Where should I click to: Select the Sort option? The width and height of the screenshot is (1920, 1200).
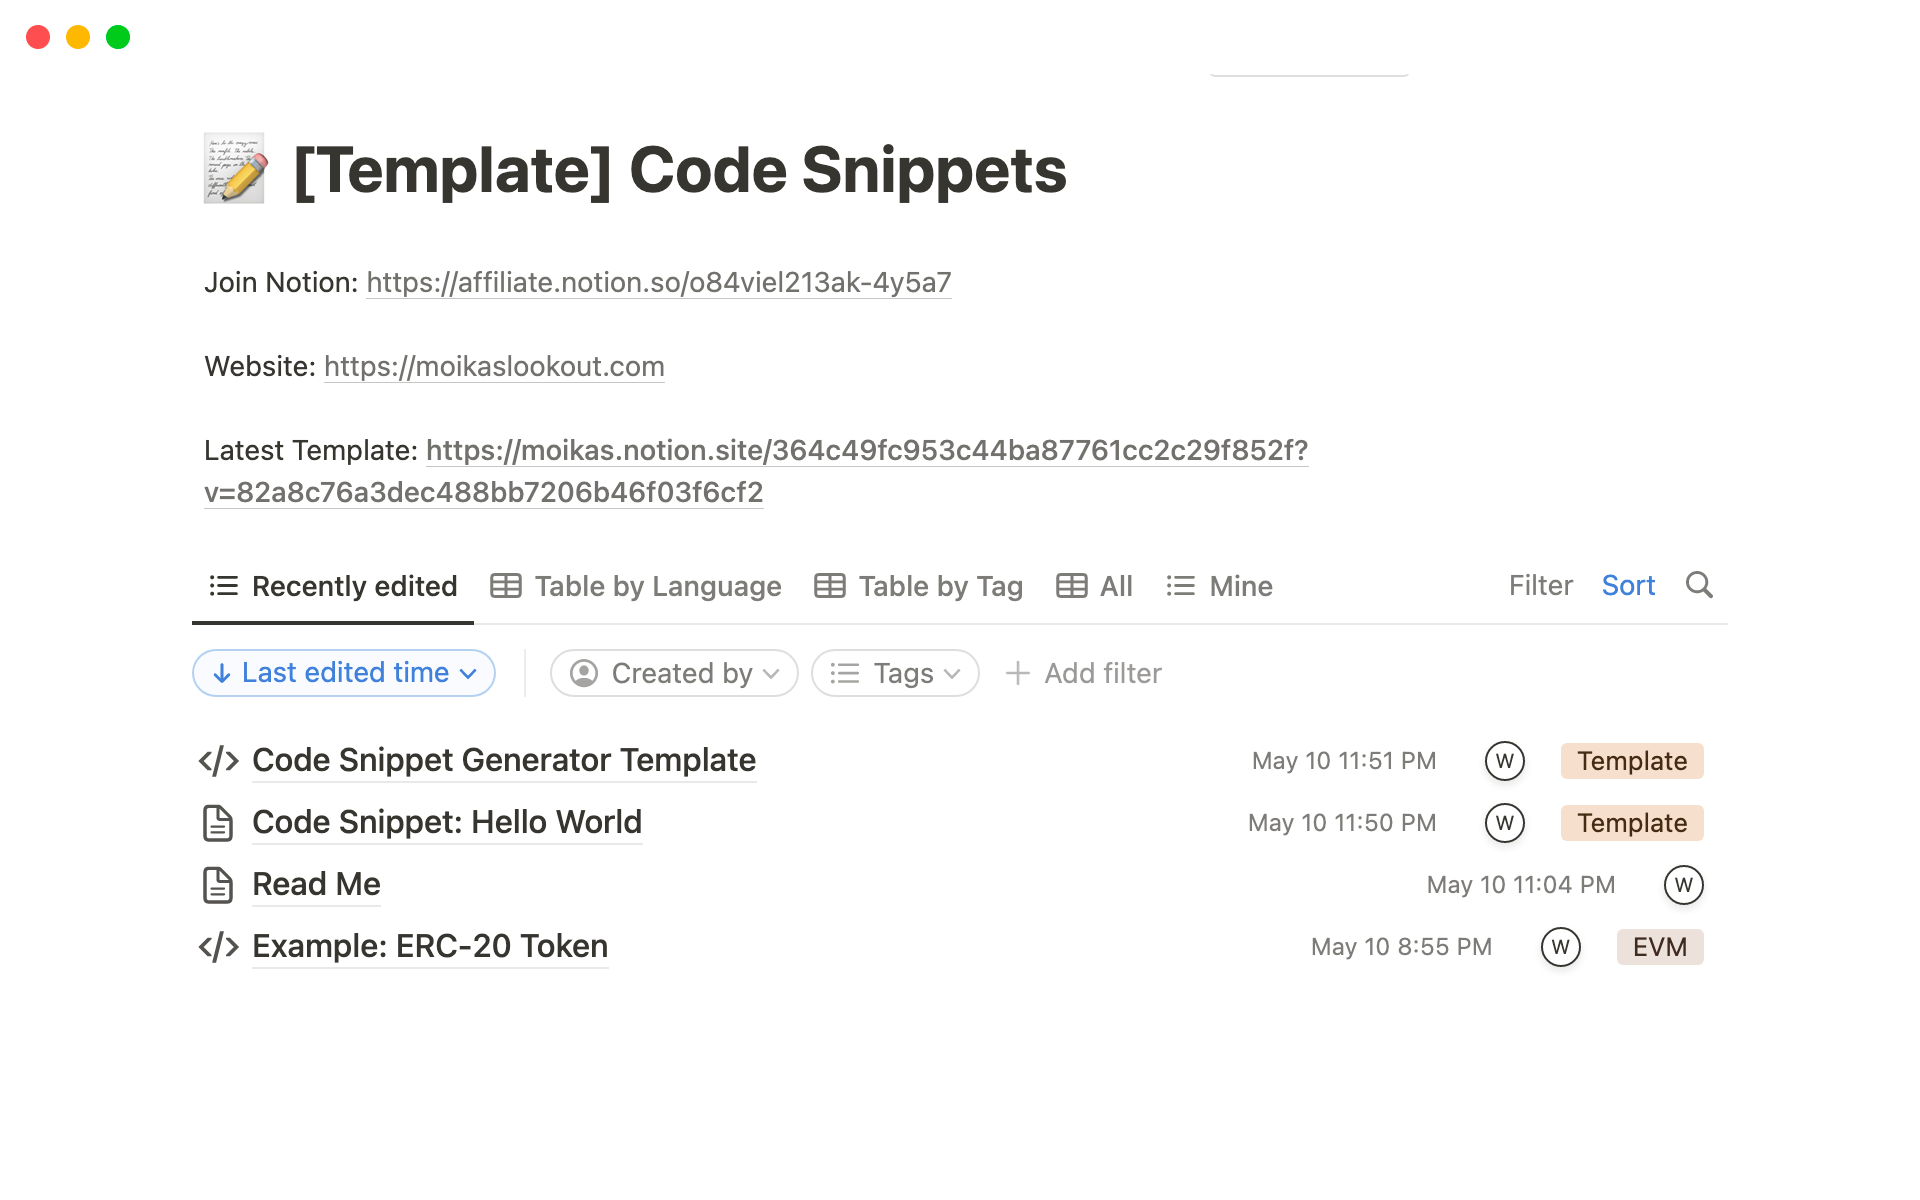1628,585
